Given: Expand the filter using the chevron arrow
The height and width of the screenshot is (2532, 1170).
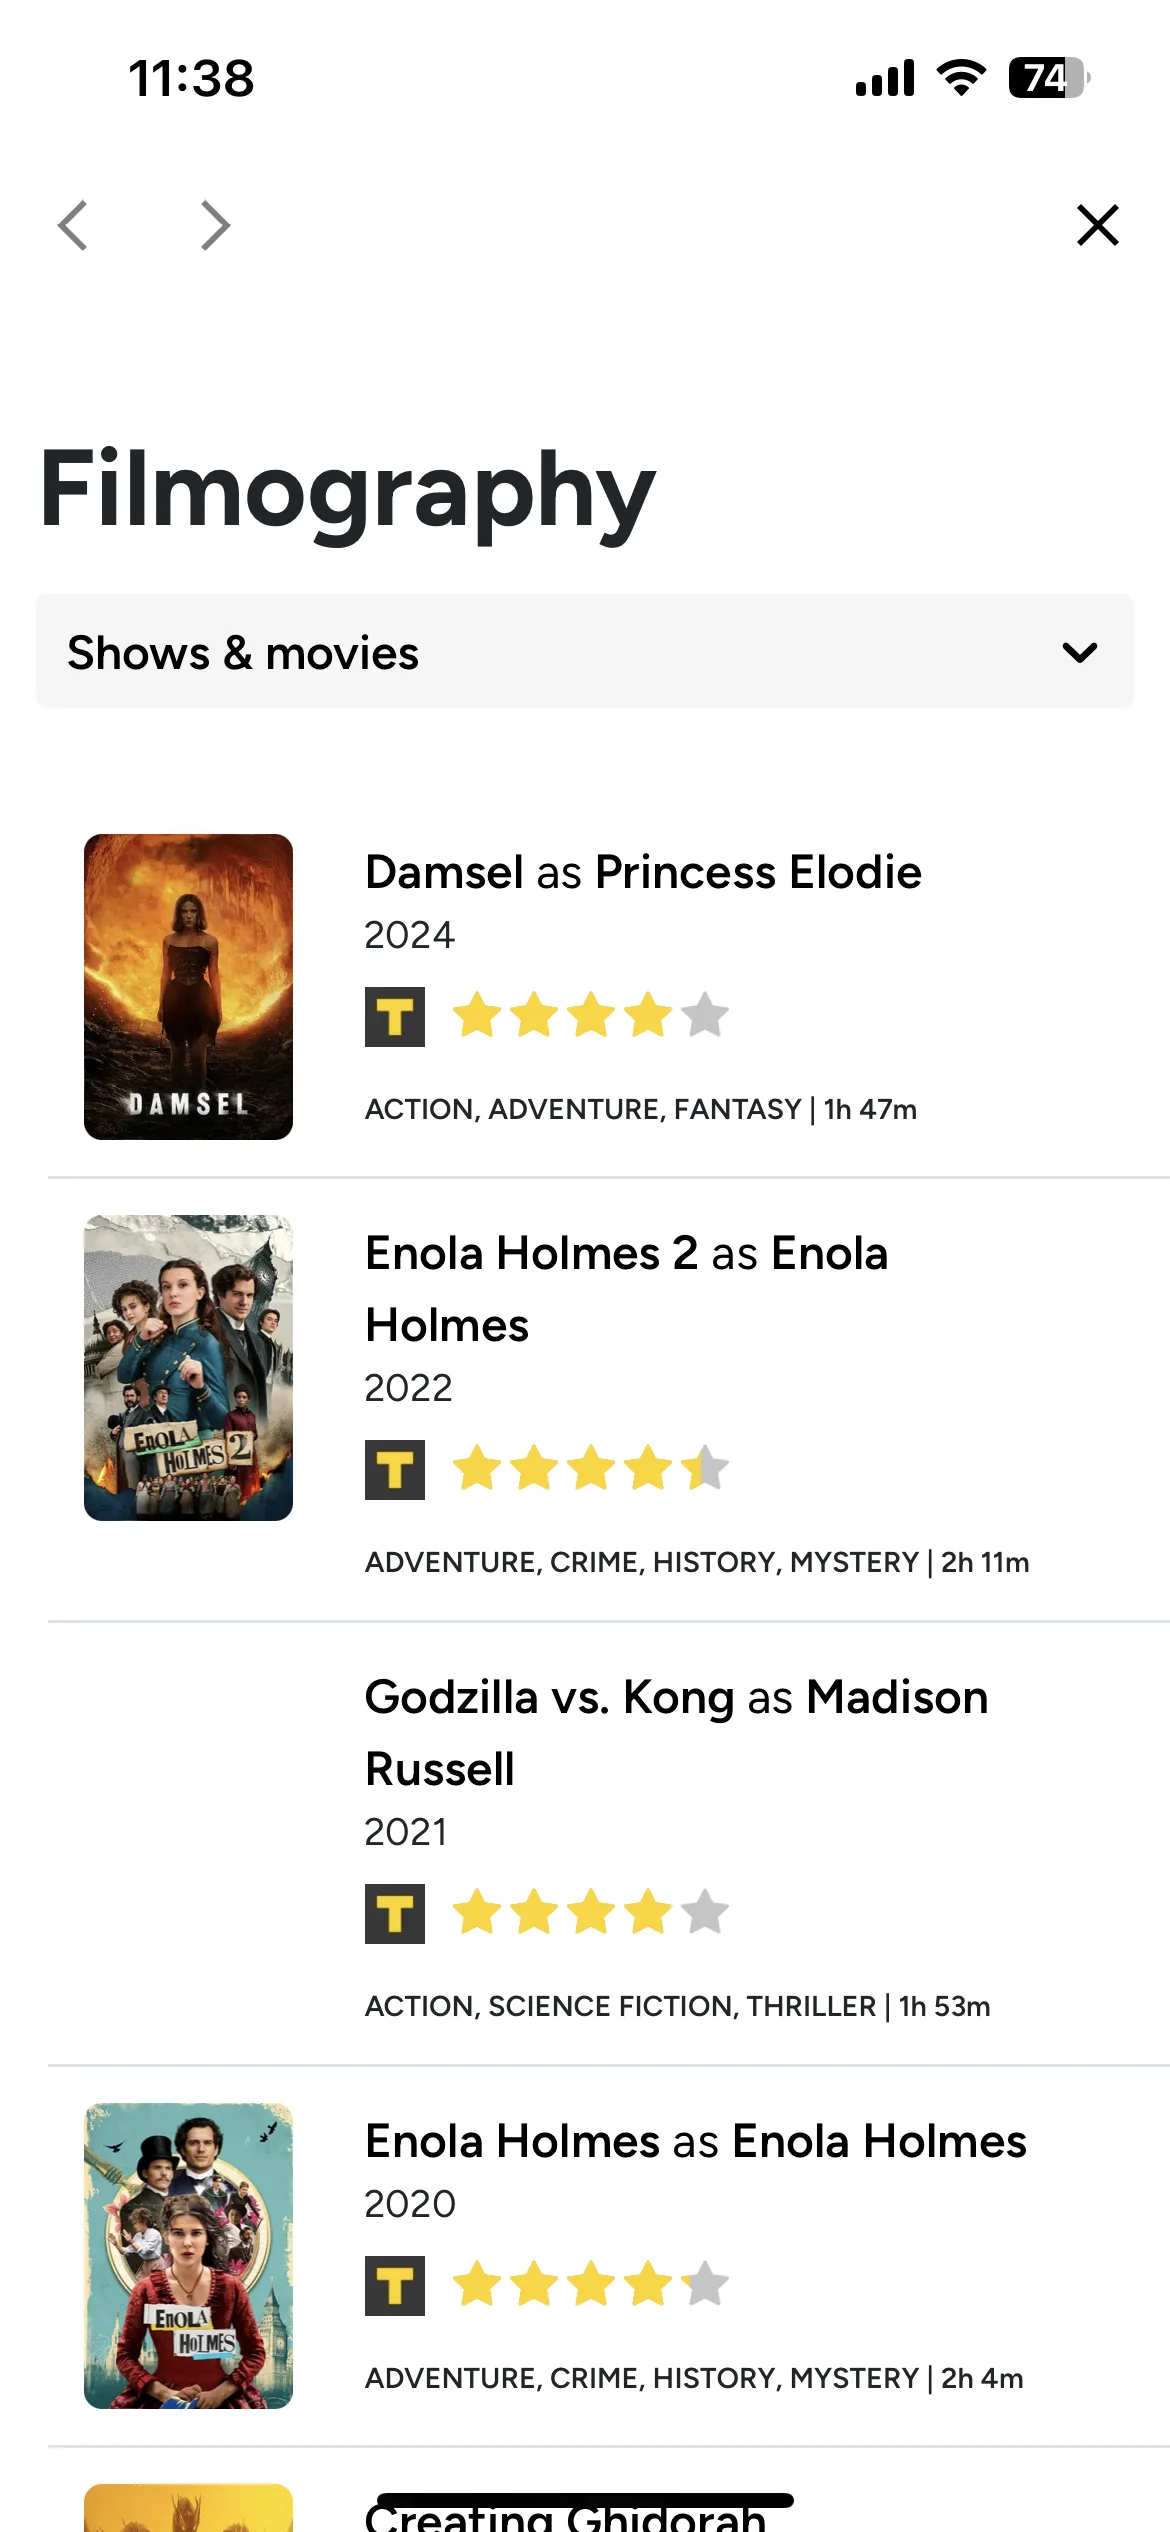Looking at the screenshot, I should coord(1080,653).
